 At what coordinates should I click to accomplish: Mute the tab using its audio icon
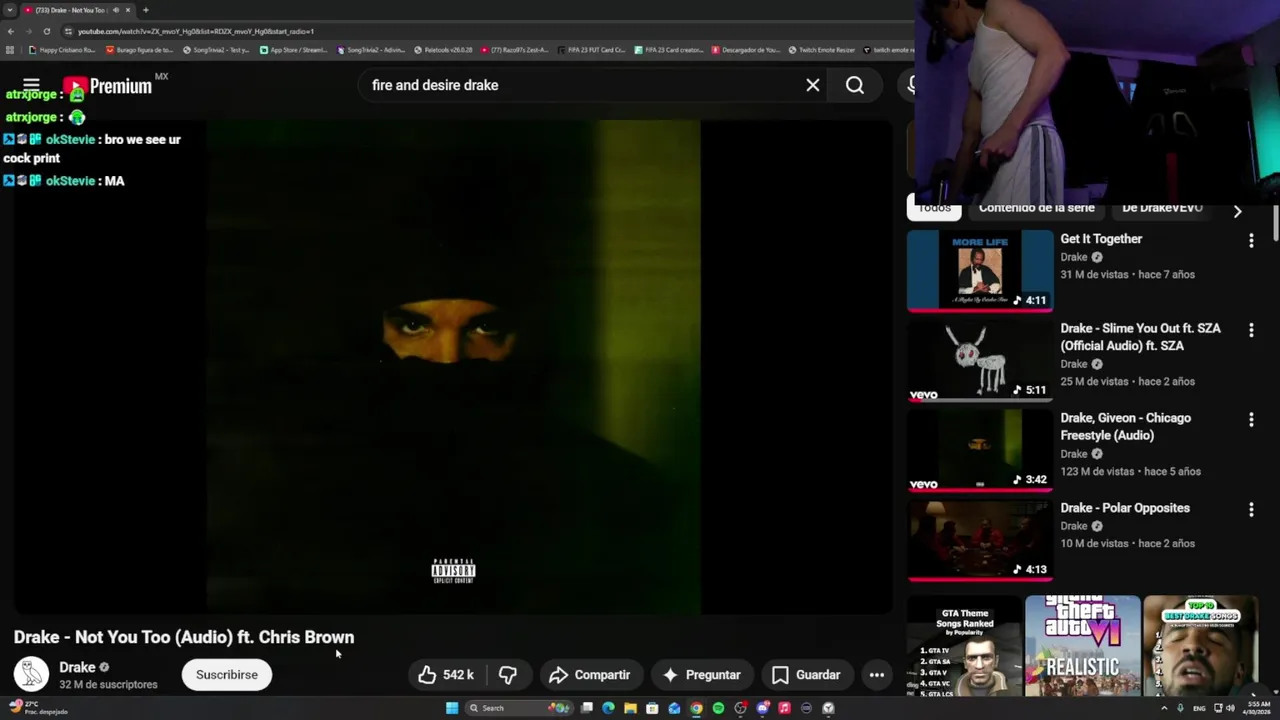(116, 10)
